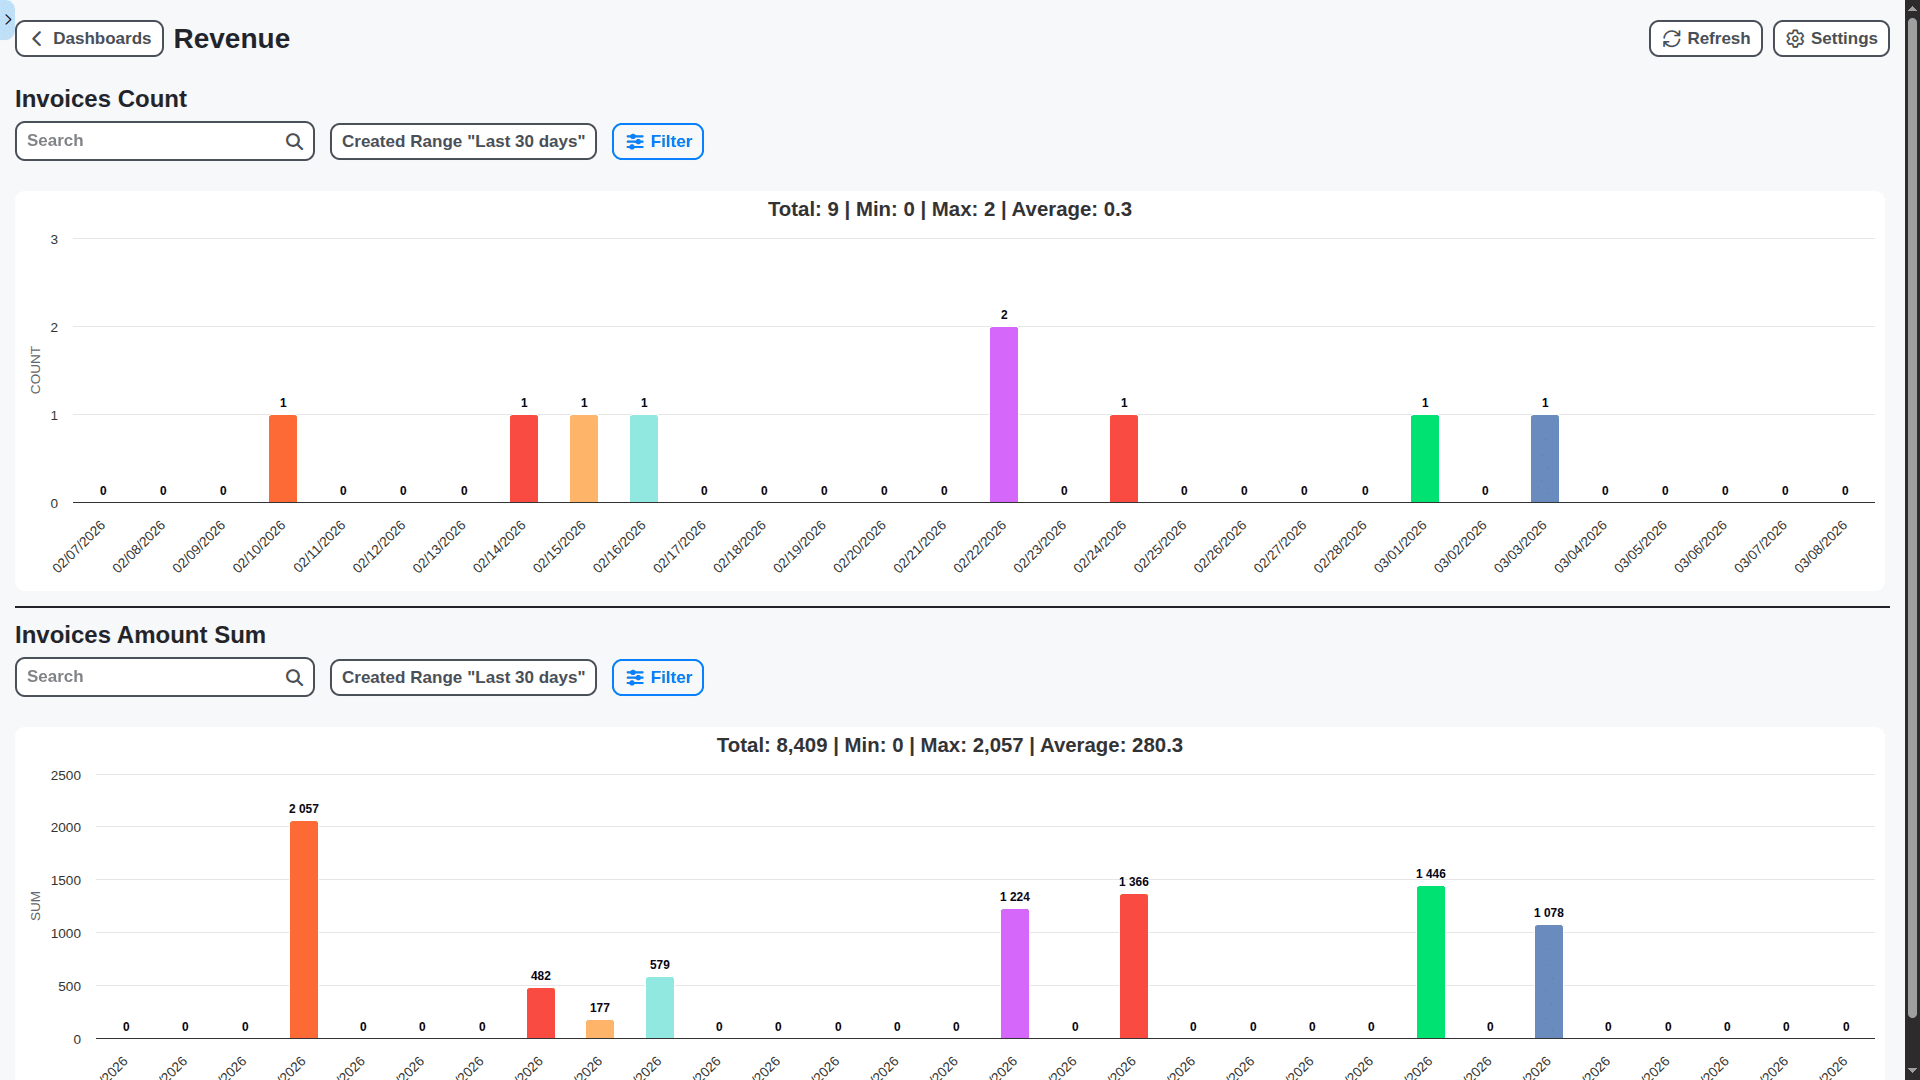Click the Refresh icon
Screen dimensions: 1920x1080
(x=1671, y=38)
